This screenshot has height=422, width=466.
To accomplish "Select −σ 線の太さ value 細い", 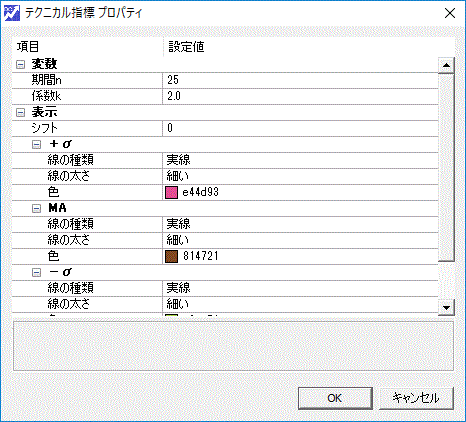I will point(300,304).
